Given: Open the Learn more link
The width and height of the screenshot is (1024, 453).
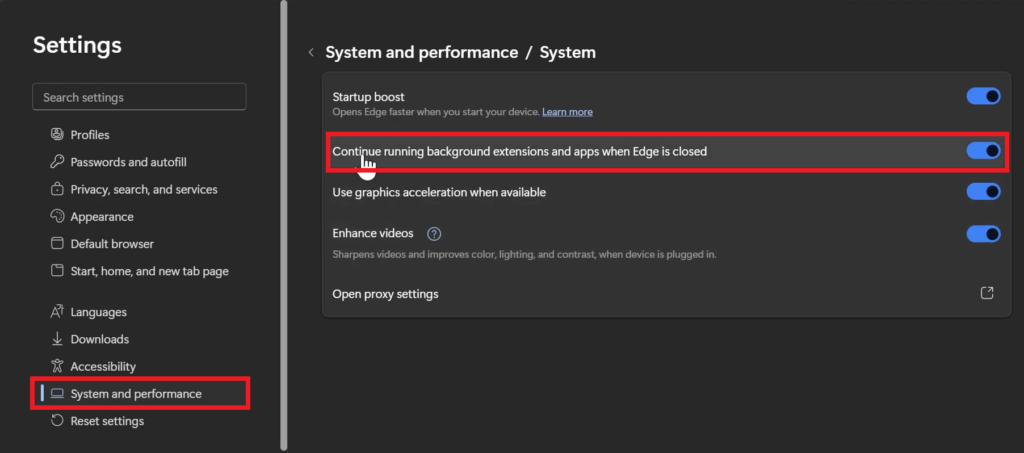Looking at the screenshot, I should [x=567, y=112].
